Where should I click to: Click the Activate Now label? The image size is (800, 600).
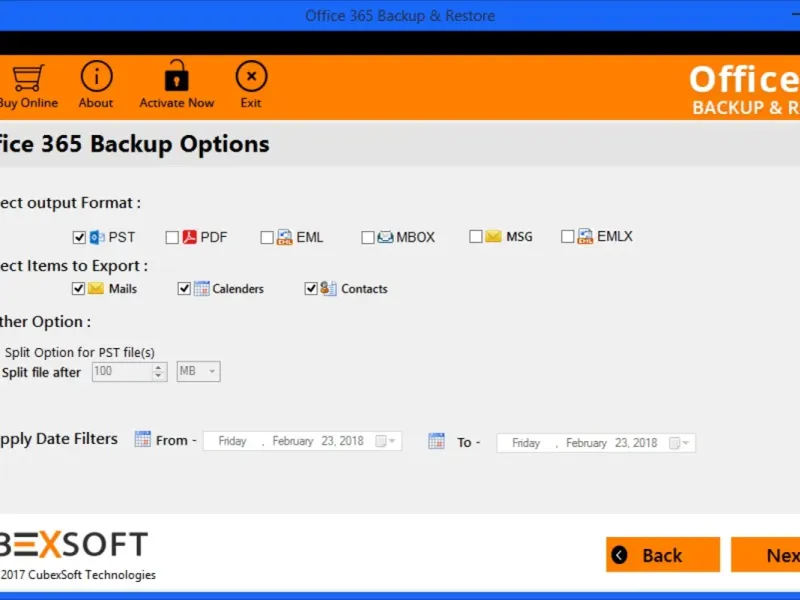click(177, 103)
